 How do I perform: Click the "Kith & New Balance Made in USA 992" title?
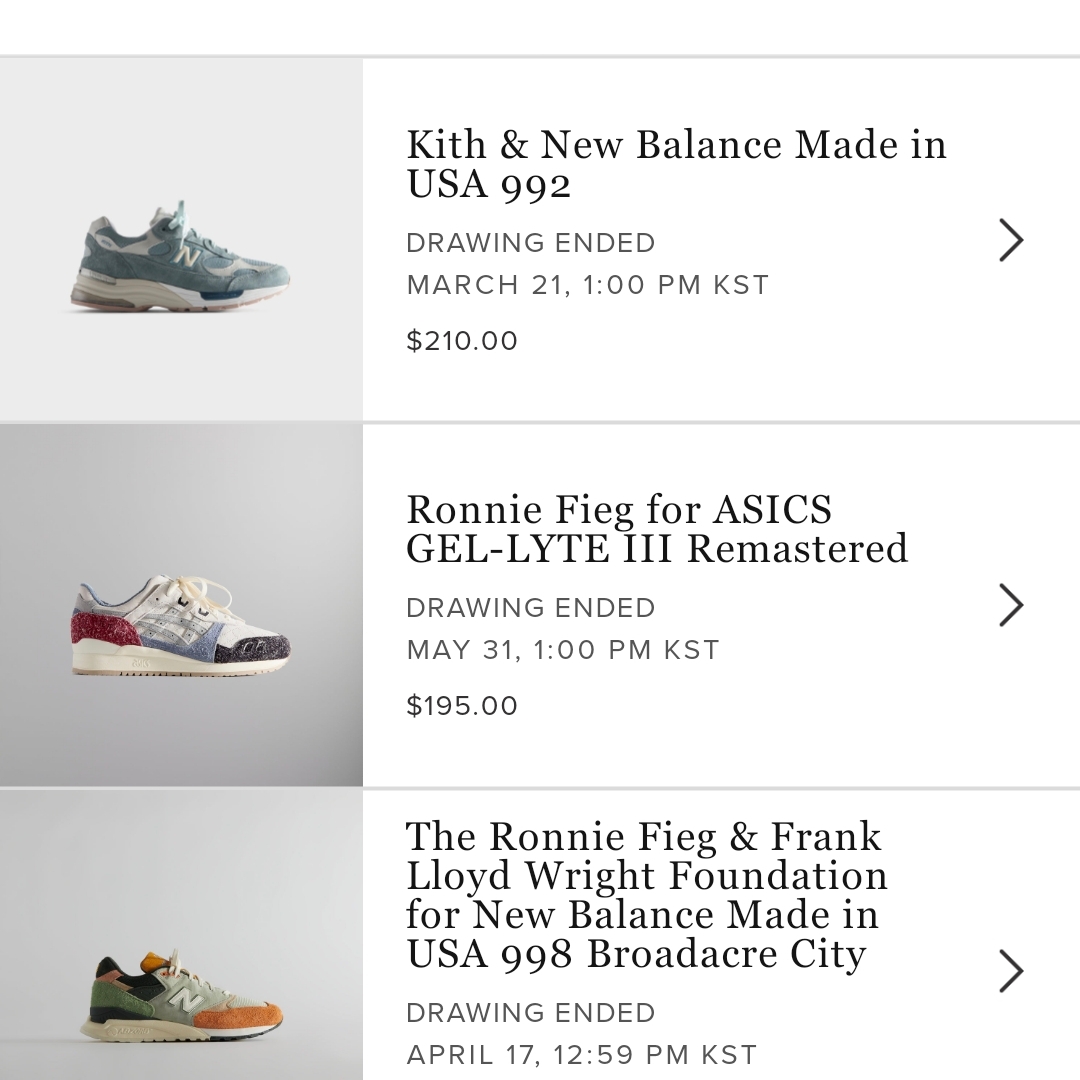click(675, 164)
